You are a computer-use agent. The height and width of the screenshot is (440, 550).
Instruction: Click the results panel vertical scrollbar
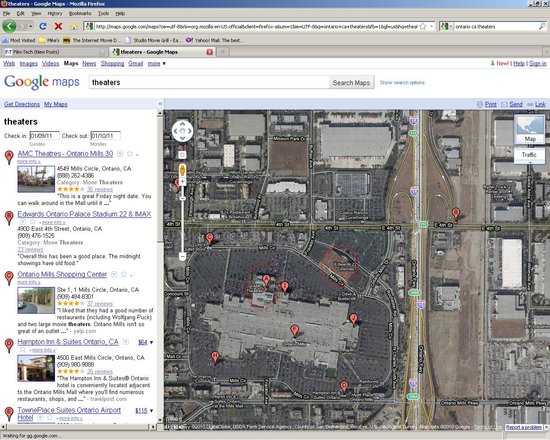[x=160, y=267]
